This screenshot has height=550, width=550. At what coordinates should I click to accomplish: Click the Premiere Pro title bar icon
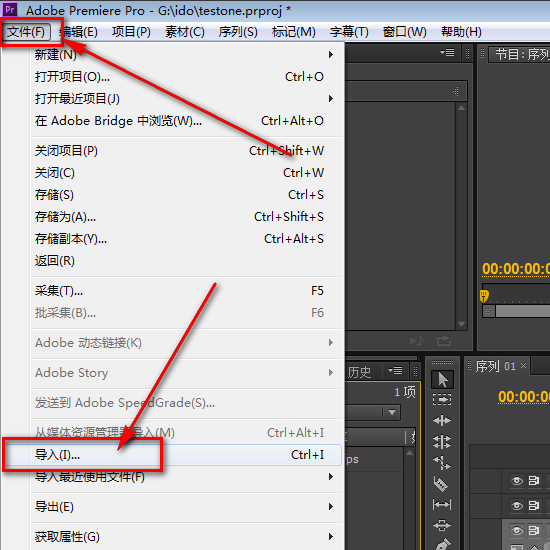pos(10,9)
